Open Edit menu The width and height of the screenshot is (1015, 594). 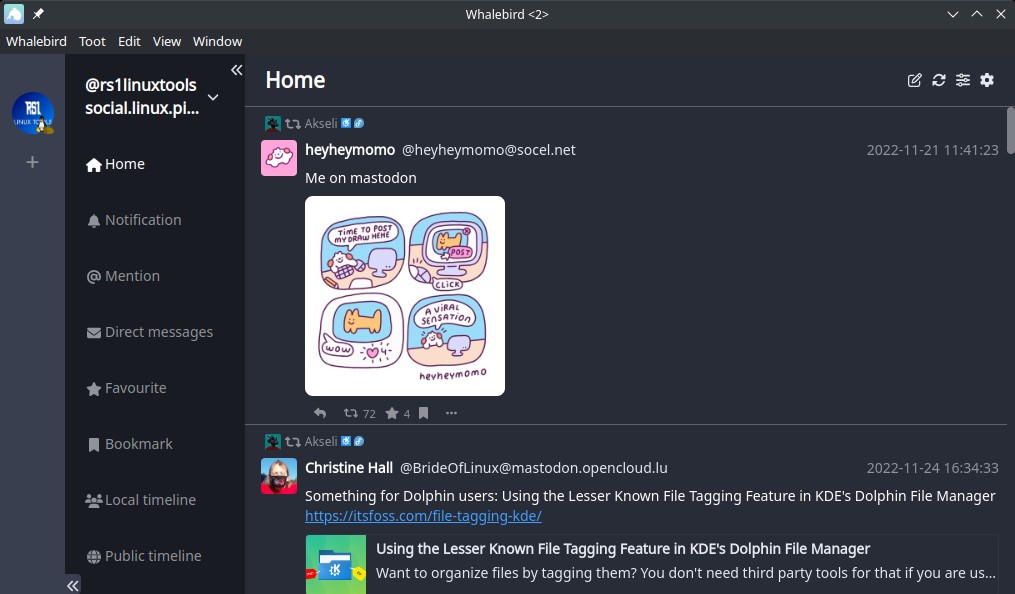[x=129, y=41]
